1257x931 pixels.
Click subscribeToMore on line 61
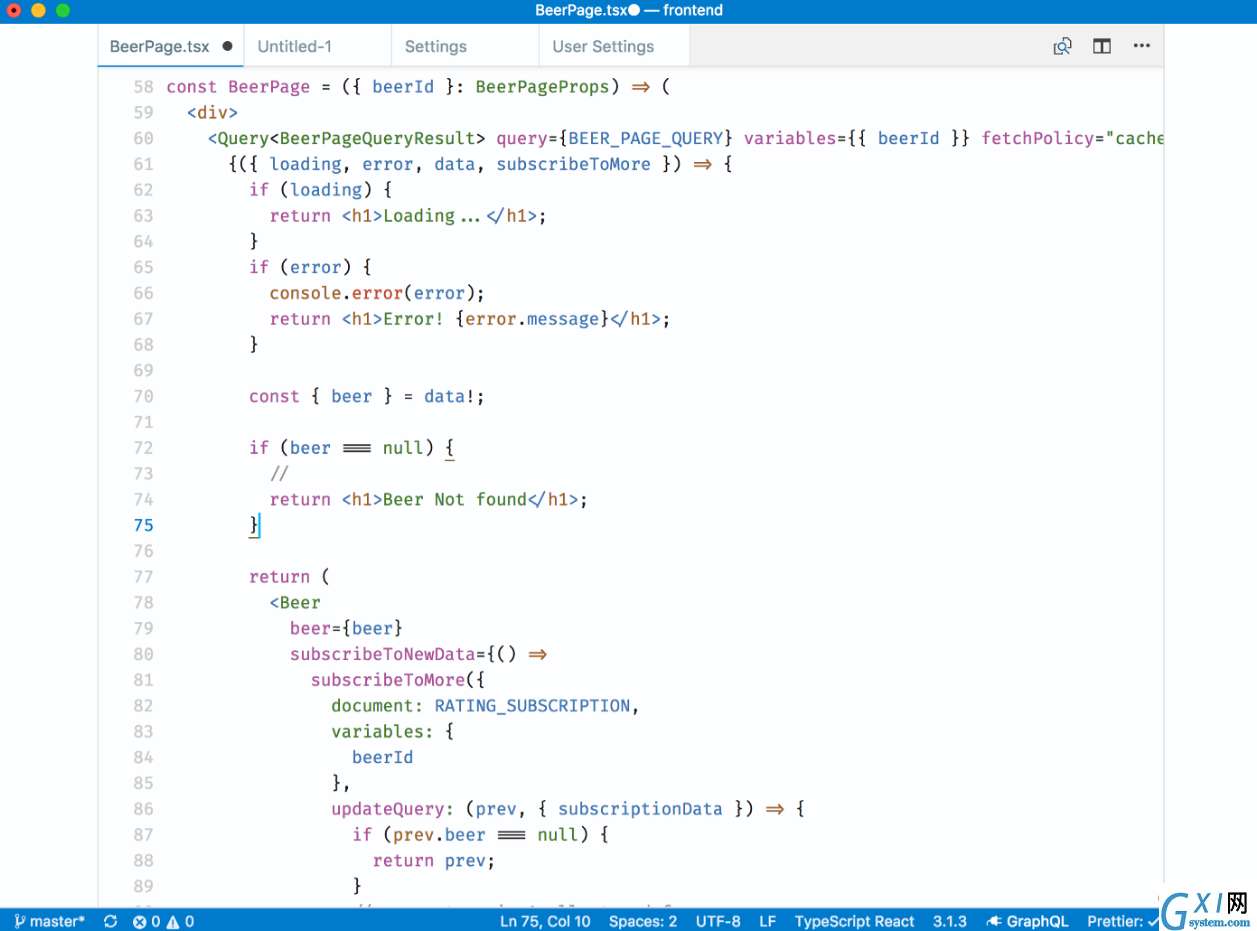pos(573,164)
